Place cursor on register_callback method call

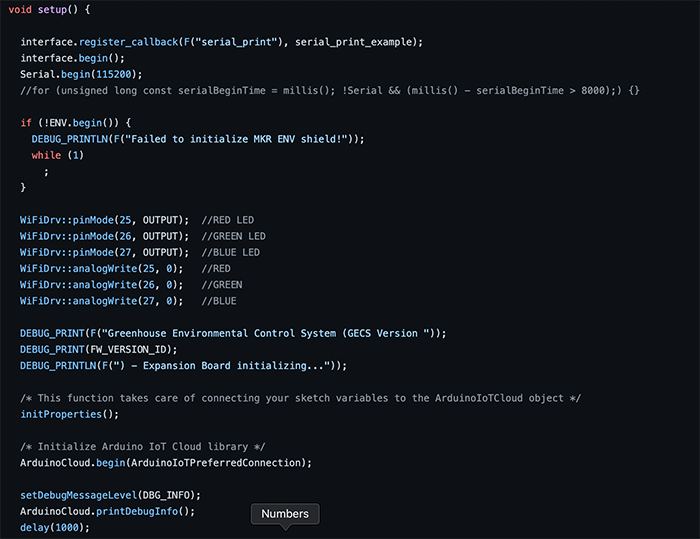pyautogui.click(x=129, y=42)
